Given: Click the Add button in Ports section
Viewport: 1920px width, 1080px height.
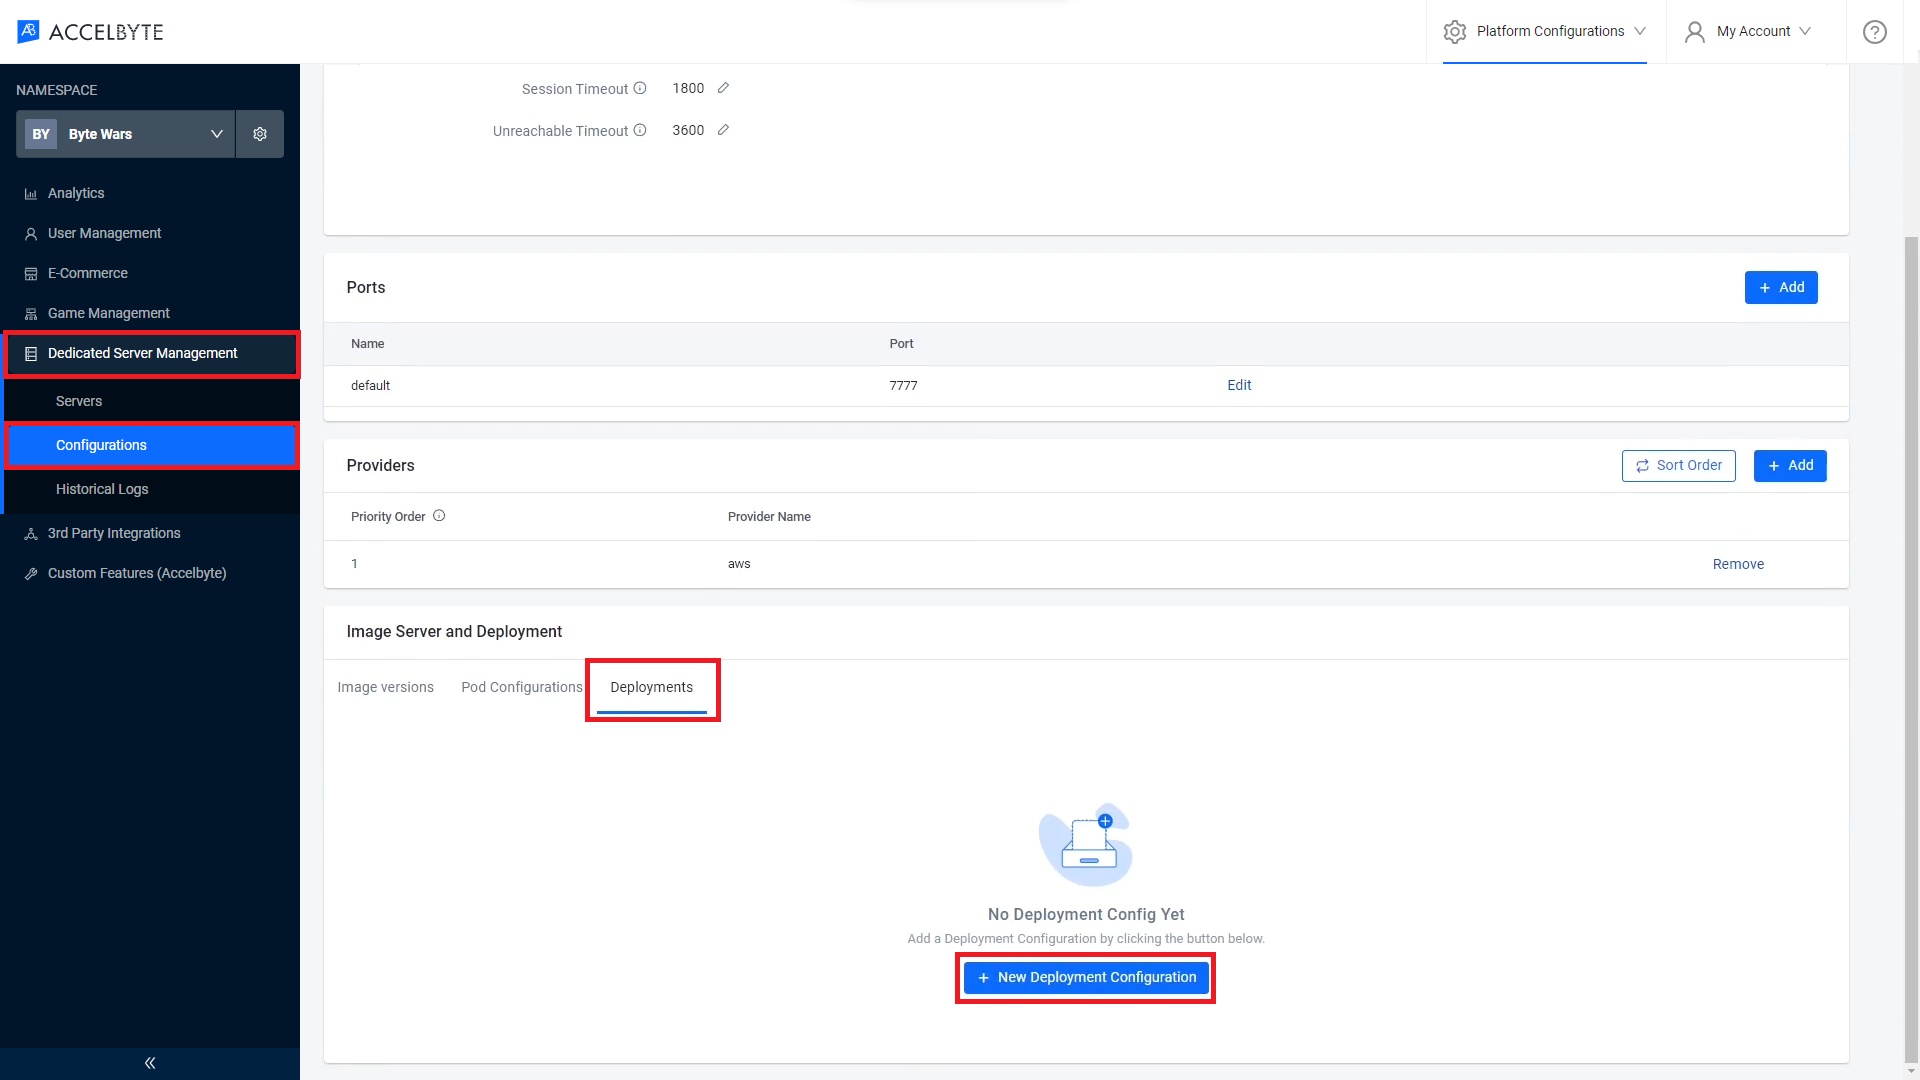Looking at the screenshot, I should click(1782, 287).
